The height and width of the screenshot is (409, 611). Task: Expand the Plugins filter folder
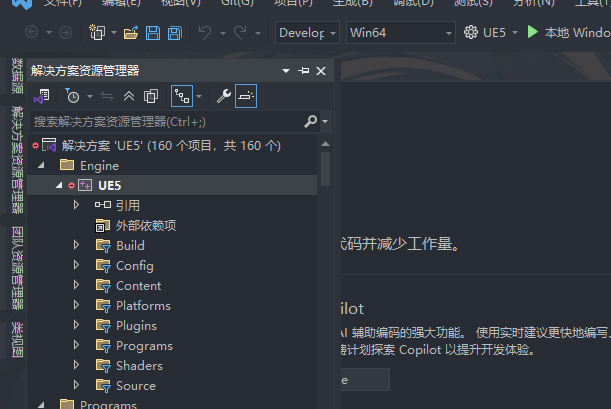[x=76, y=325]
